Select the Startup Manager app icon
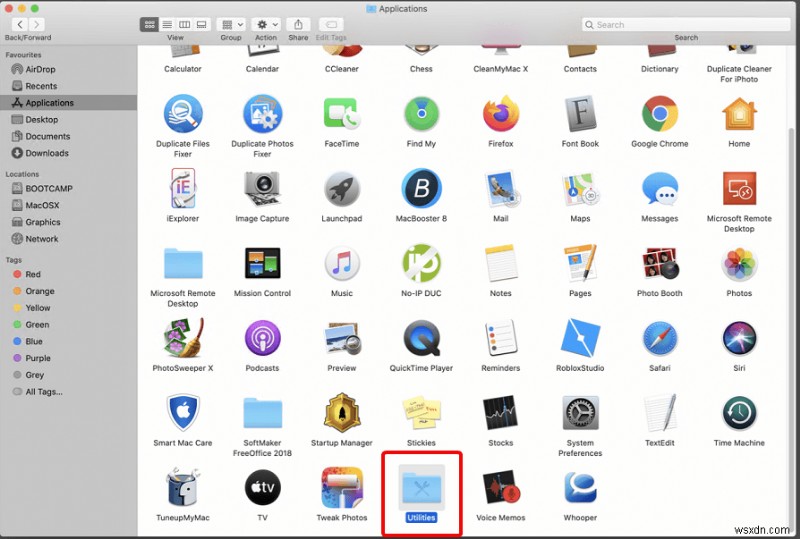 pos(342,412)
